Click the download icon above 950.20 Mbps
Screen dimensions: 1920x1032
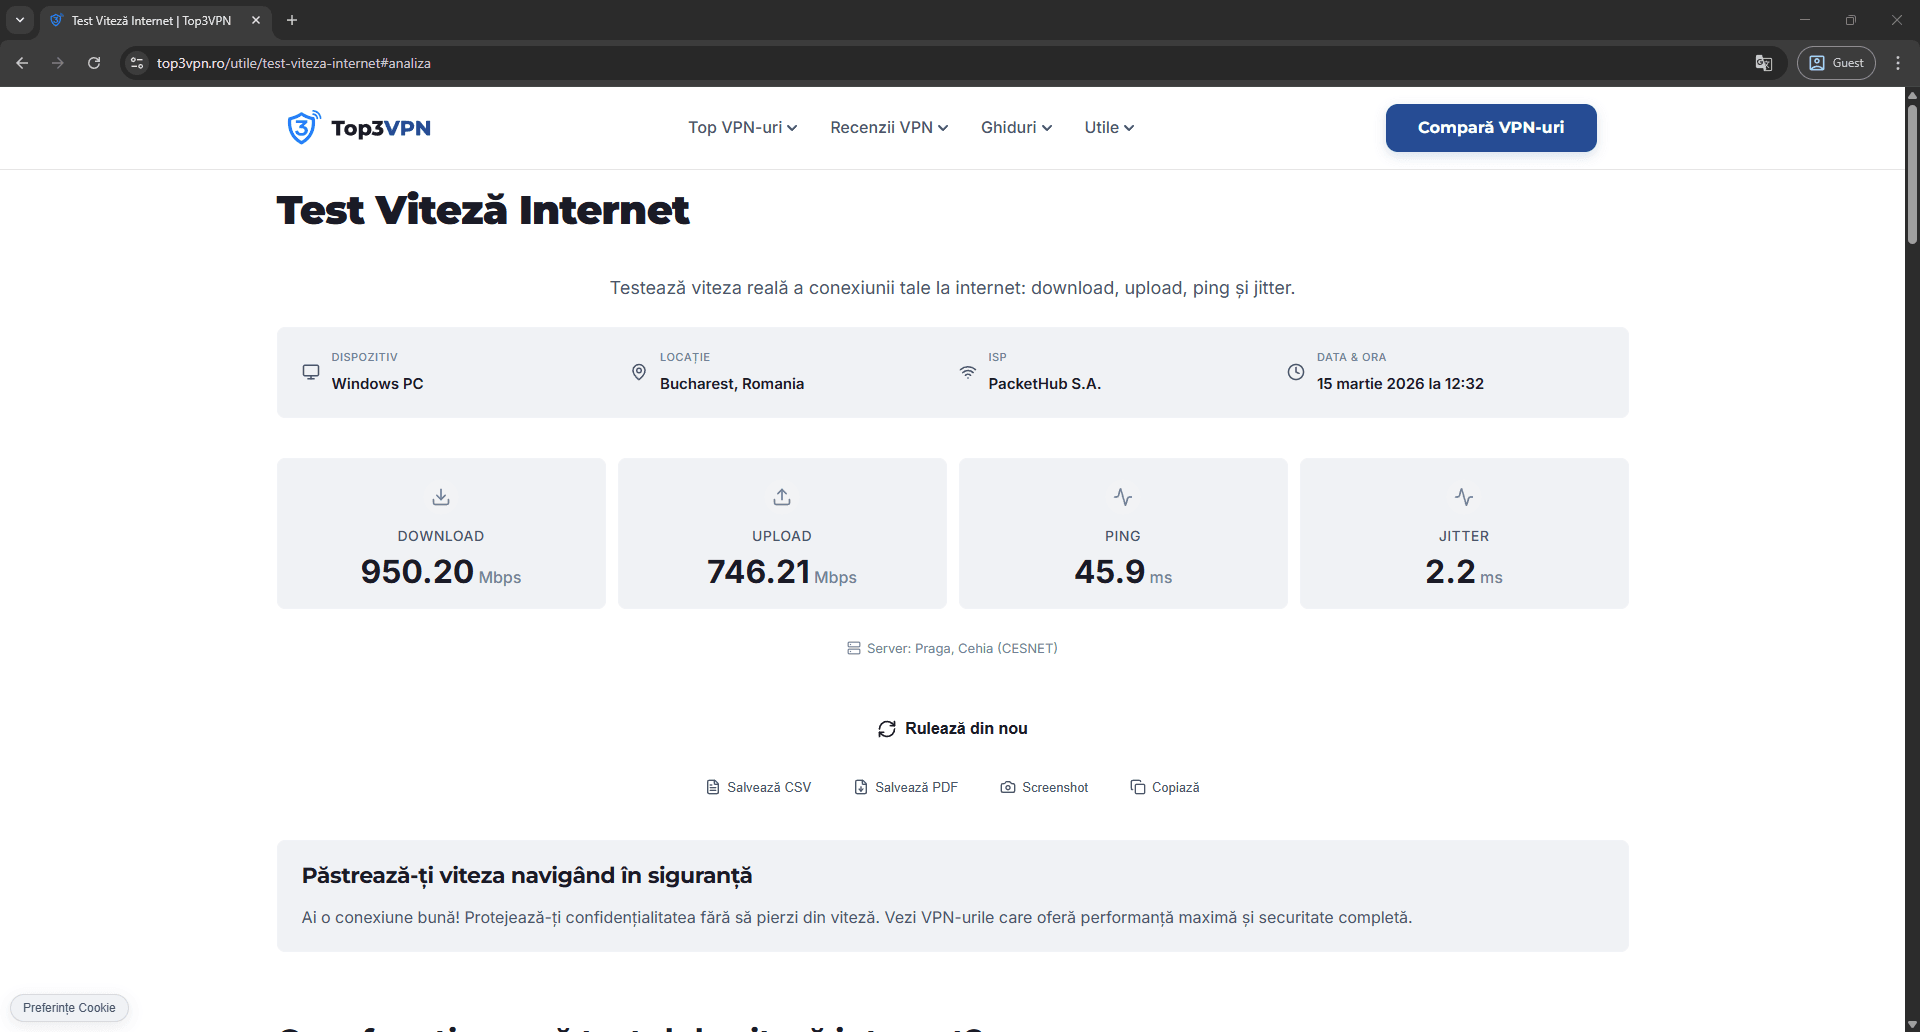tap(441, 496)
